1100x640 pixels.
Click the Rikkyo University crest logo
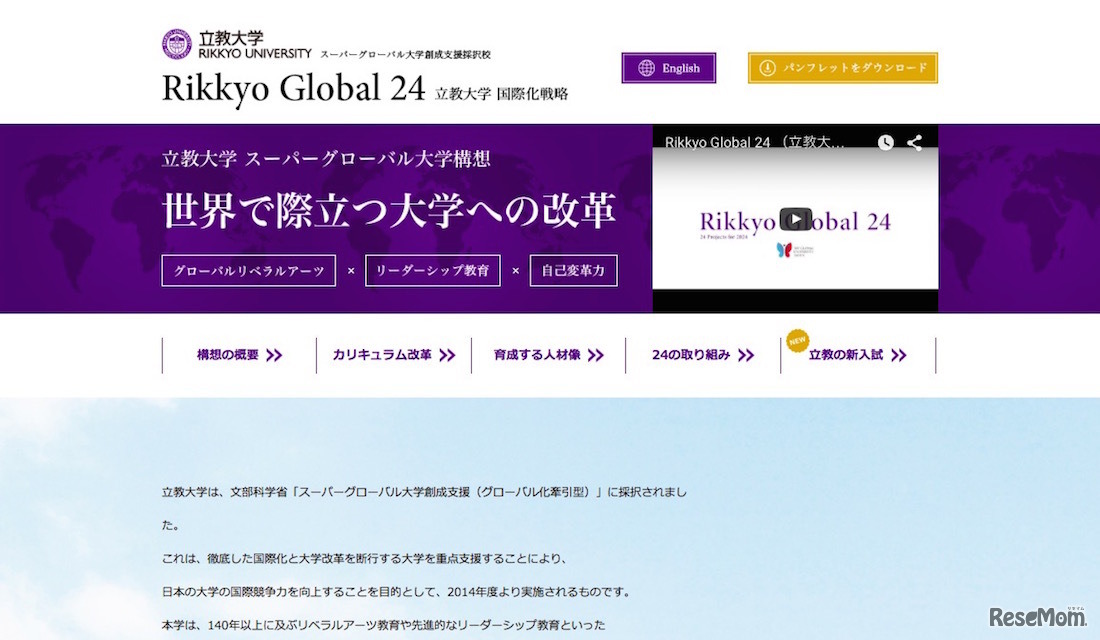click(x=177, y=42)
